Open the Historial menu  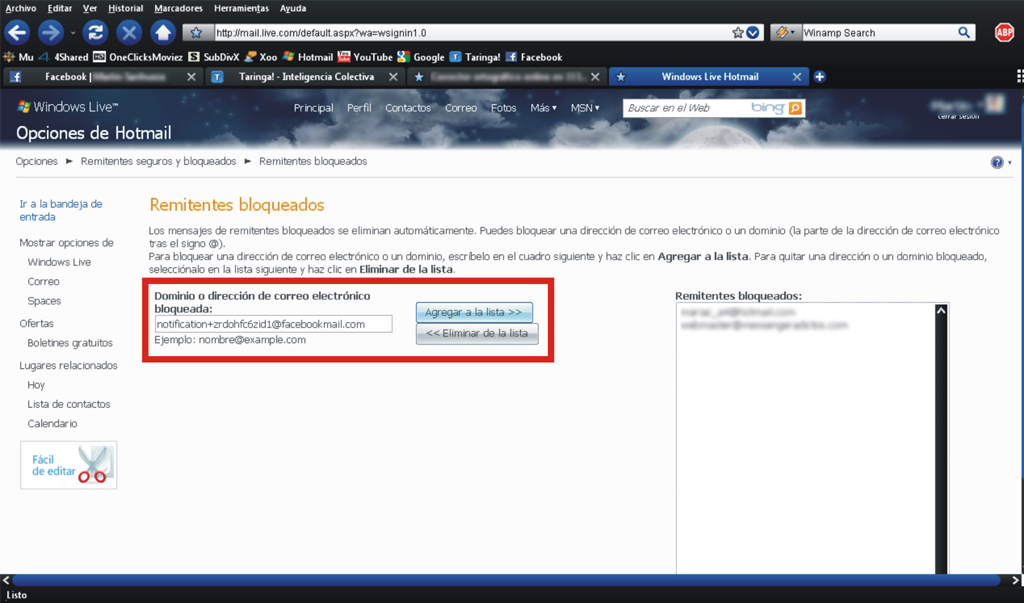[x=125, y=8]
